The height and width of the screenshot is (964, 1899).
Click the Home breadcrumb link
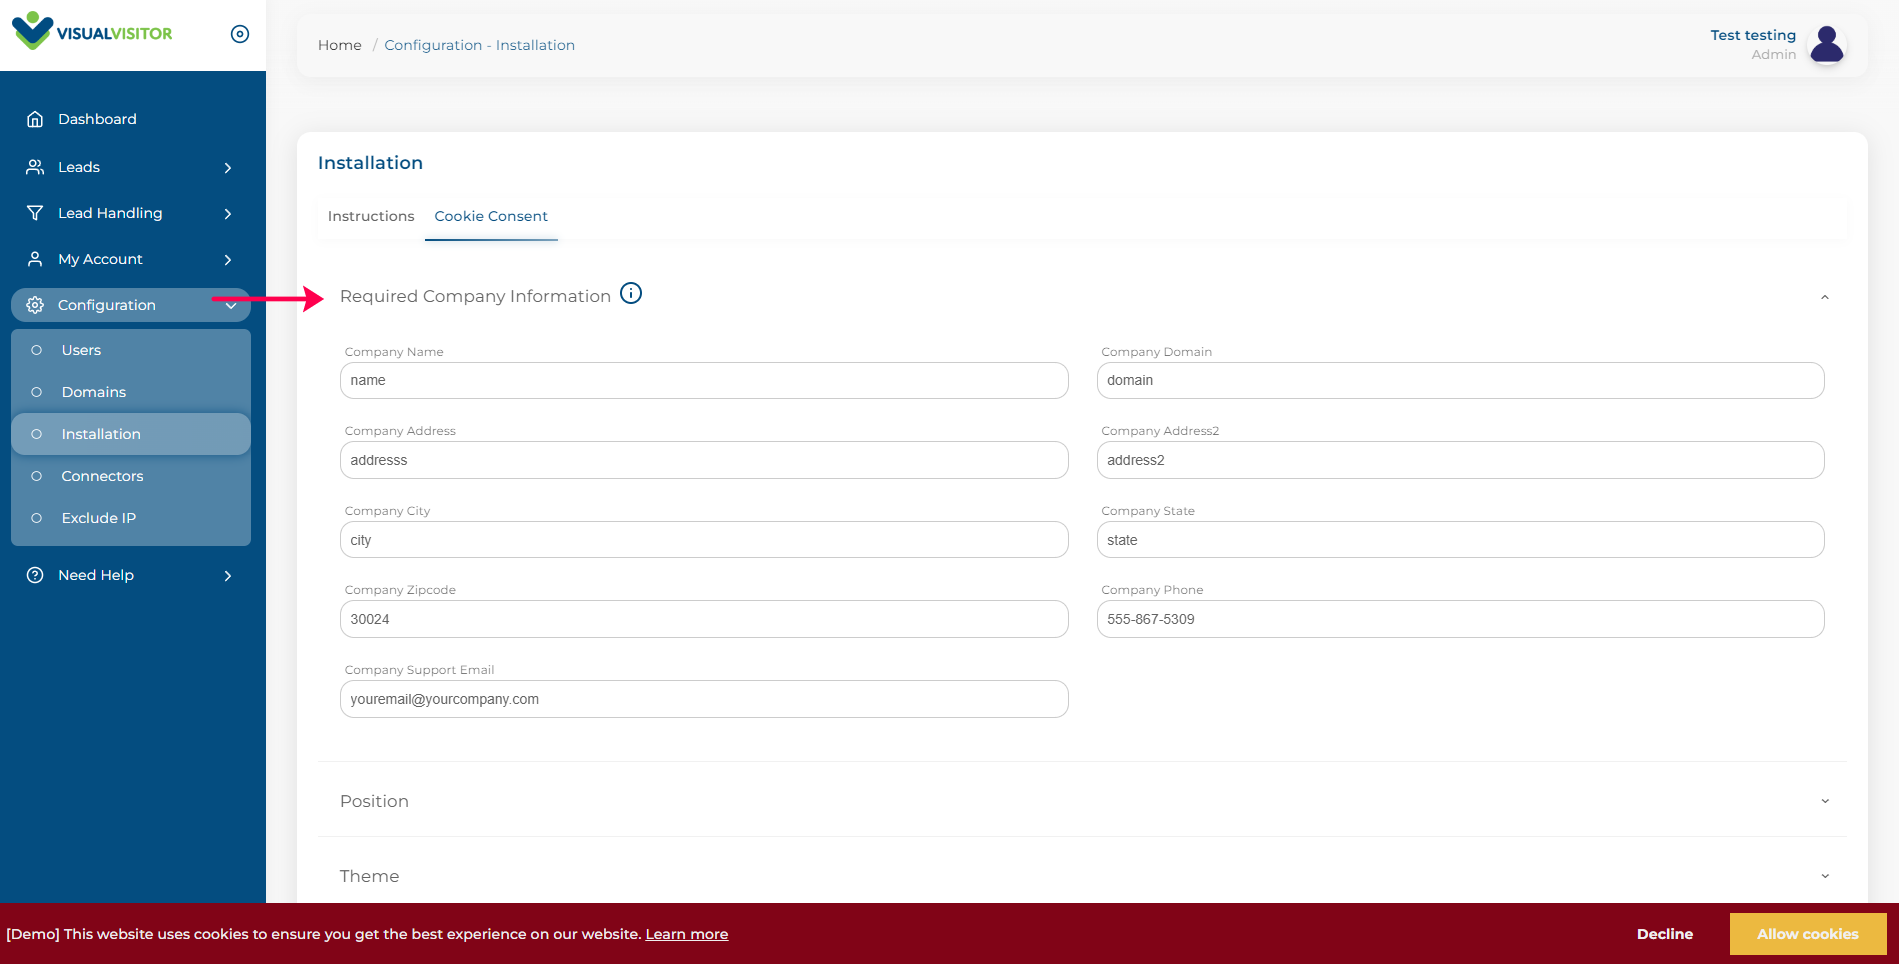(340, 45)
